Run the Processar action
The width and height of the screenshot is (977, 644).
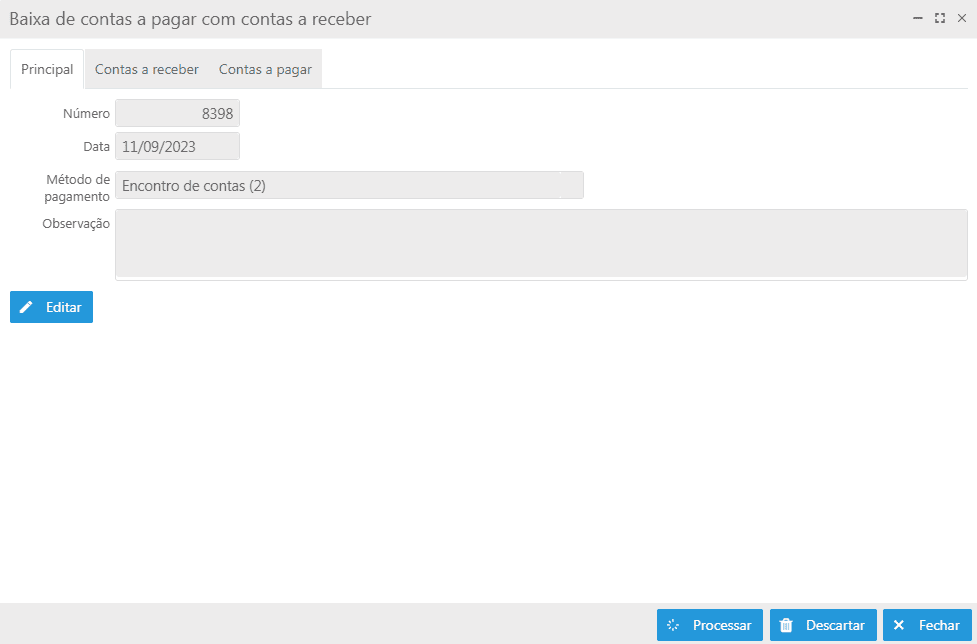[x=710, y=625]
